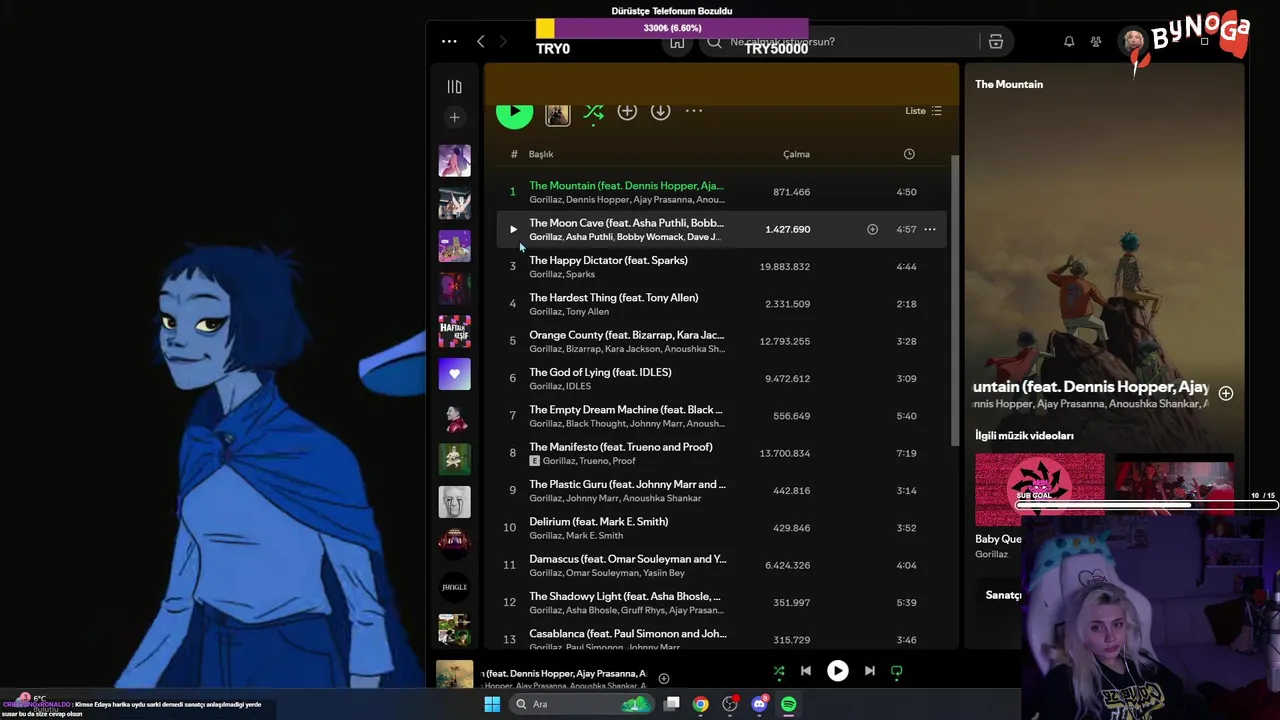
Task: Open Spotify from the taskbar
Action: click(x=788, y=704)
